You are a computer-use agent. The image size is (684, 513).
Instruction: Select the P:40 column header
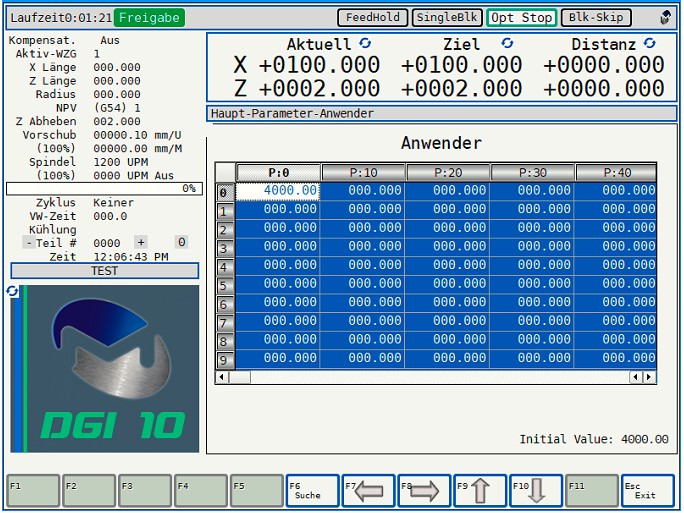pos(616,173)
